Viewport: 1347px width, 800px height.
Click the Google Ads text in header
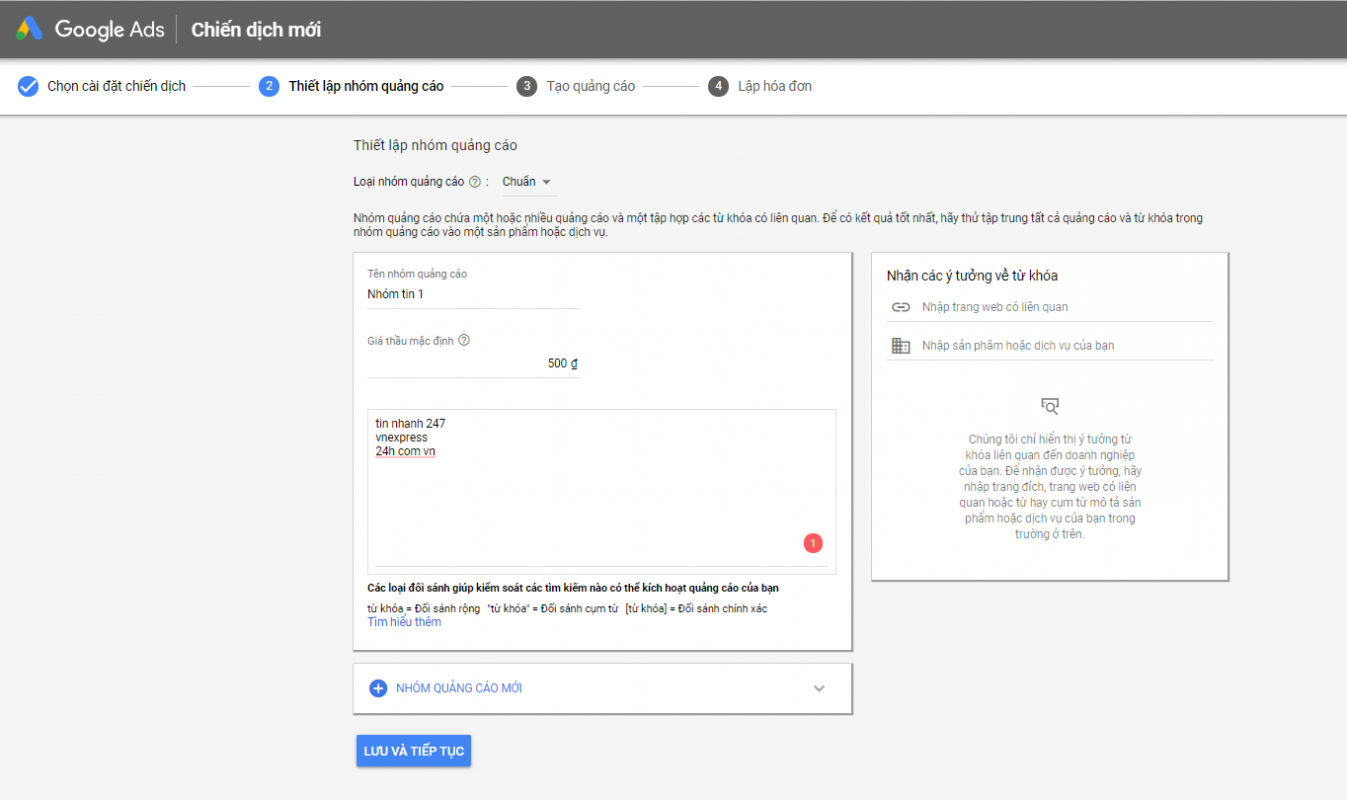pyautogui.click(x=110, y=29)
